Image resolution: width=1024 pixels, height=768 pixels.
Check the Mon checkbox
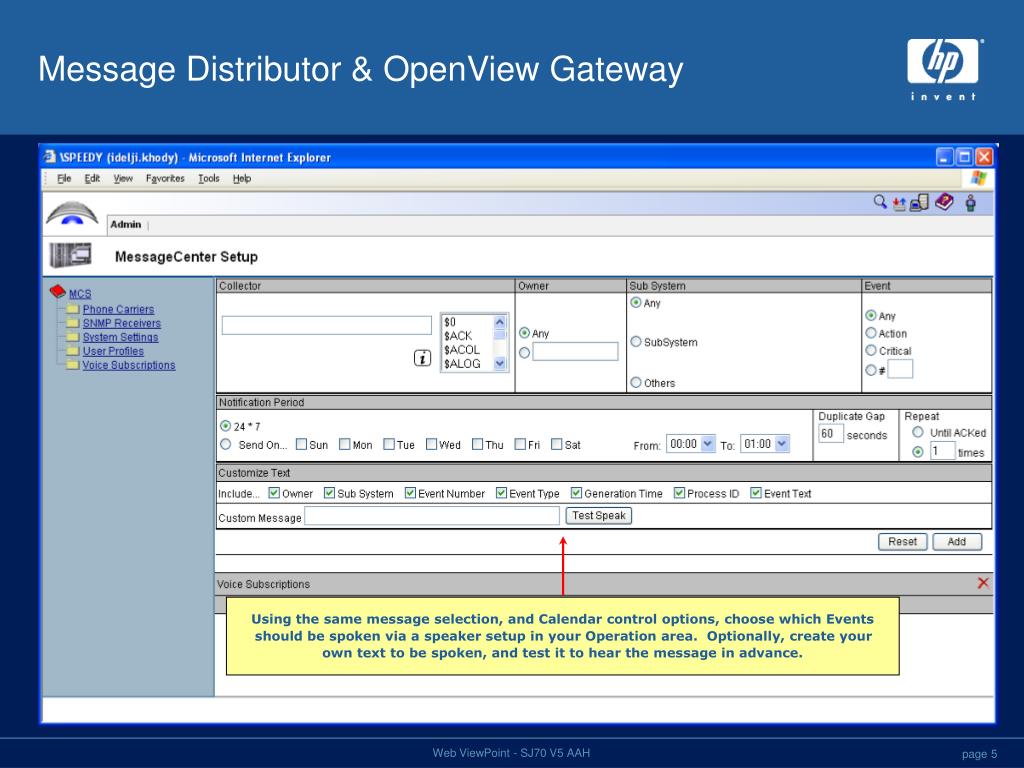tap(345, 444)
